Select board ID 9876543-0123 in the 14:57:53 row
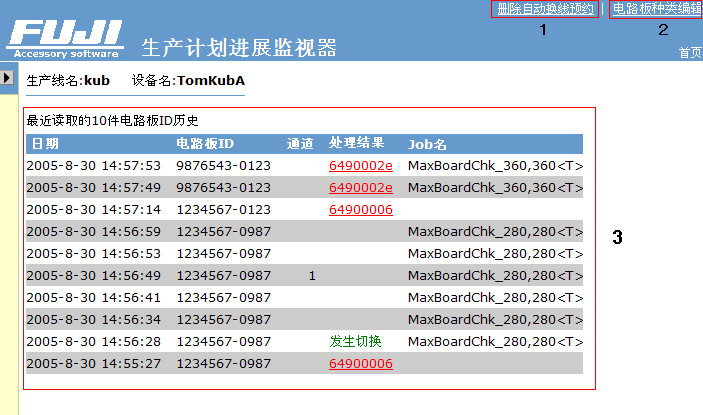The image size is (703, 415). pos(223,165)
